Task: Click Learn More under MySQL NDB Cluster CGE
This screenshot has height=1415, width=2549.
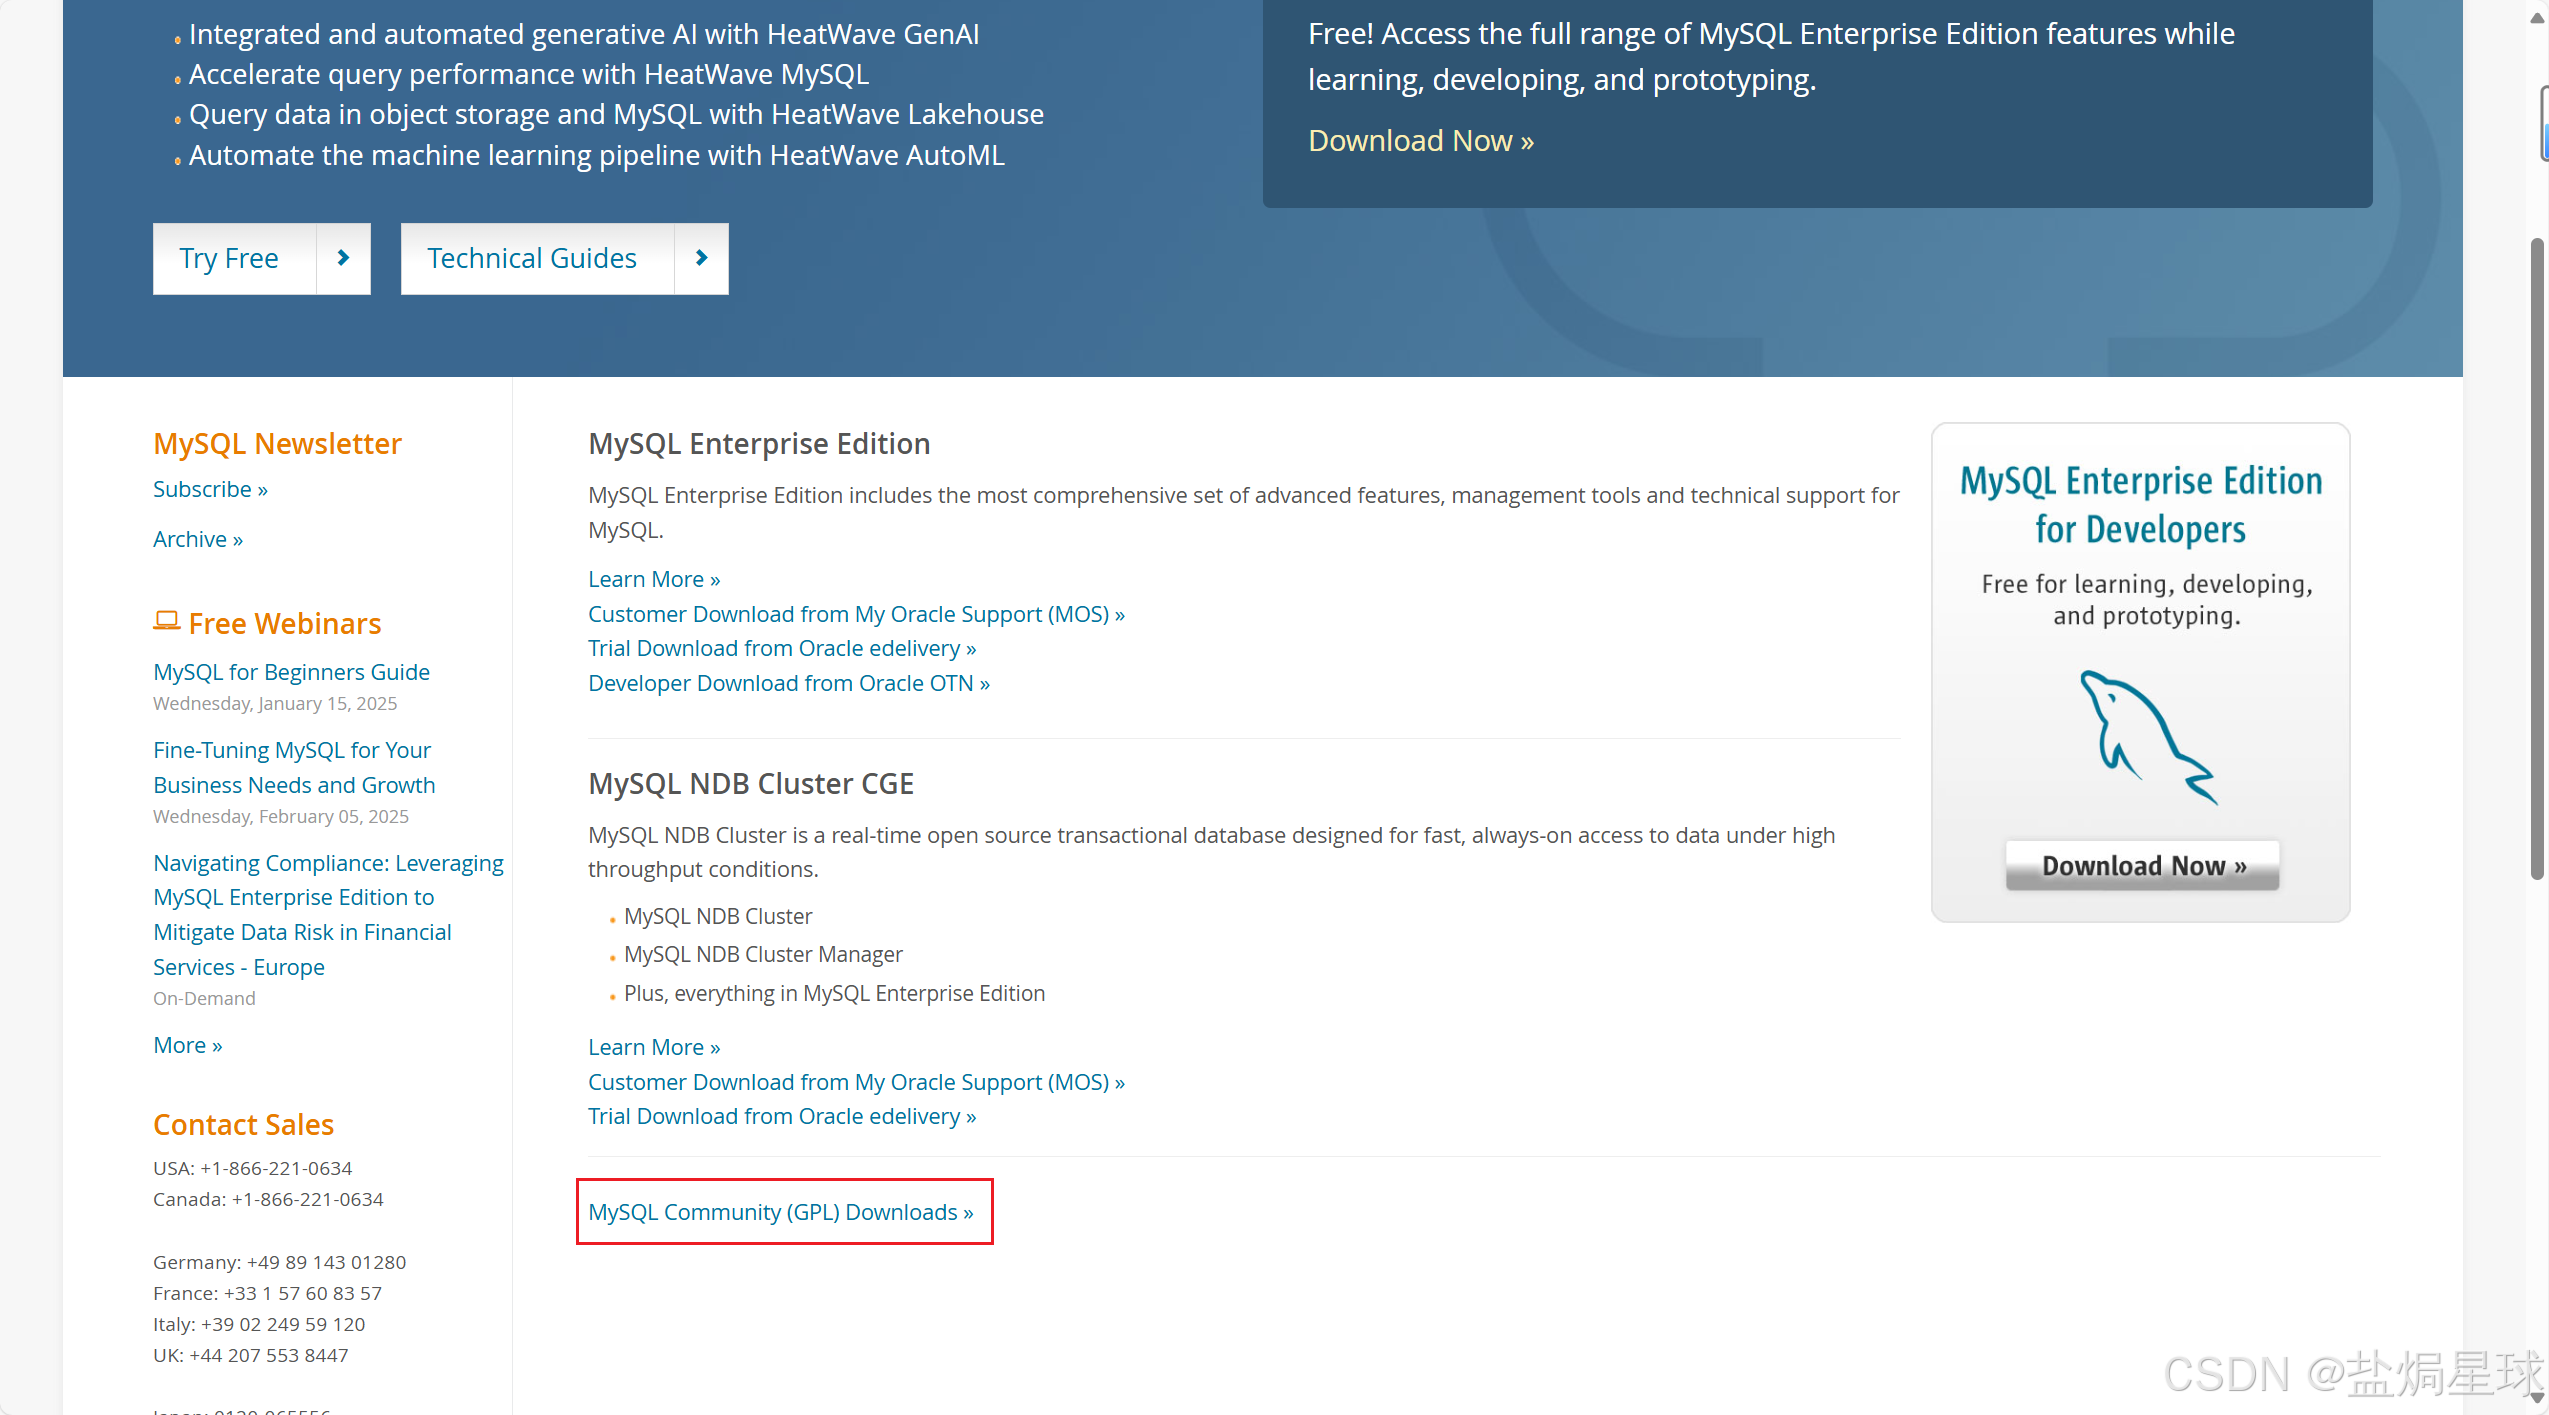Action: tap(654, 1047)
